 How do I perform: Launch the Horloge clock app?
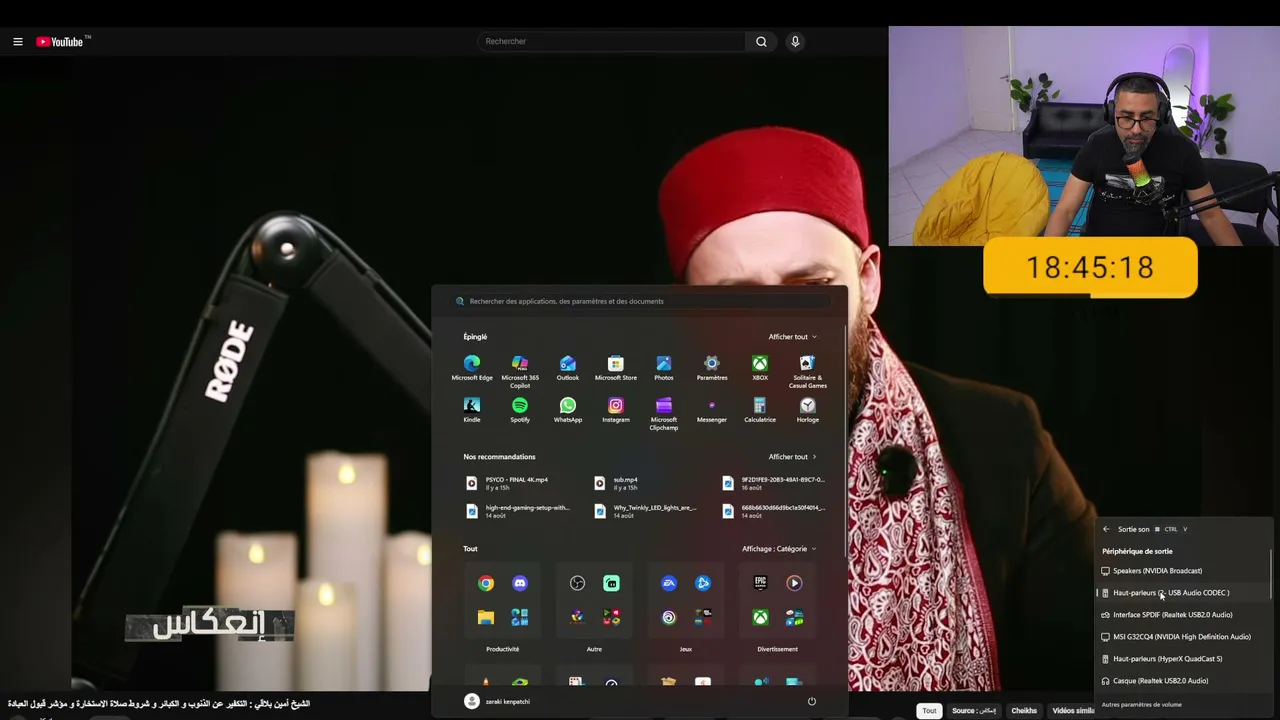(x=808, y=410)
